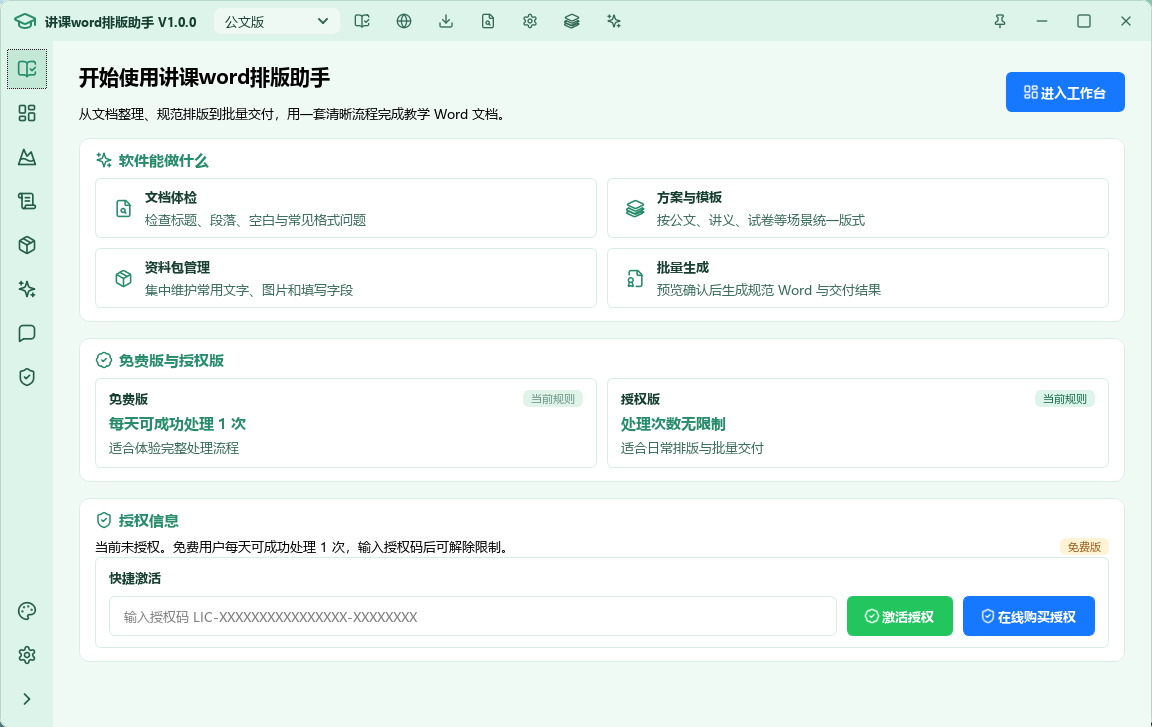Click the orange 免费版 status badge
Image resolution: width=1152 pixels, height=727 pixels.
coord(1084,547)
